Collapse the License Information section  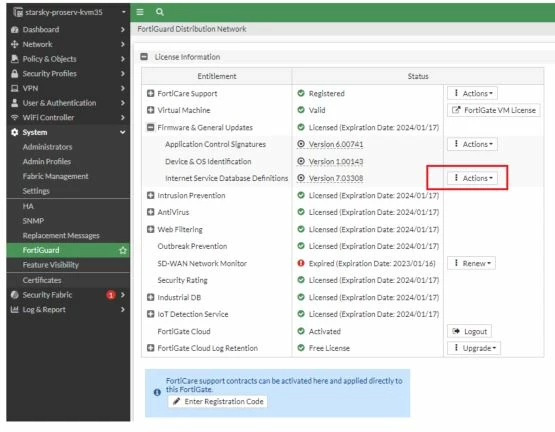click(144, 57)
